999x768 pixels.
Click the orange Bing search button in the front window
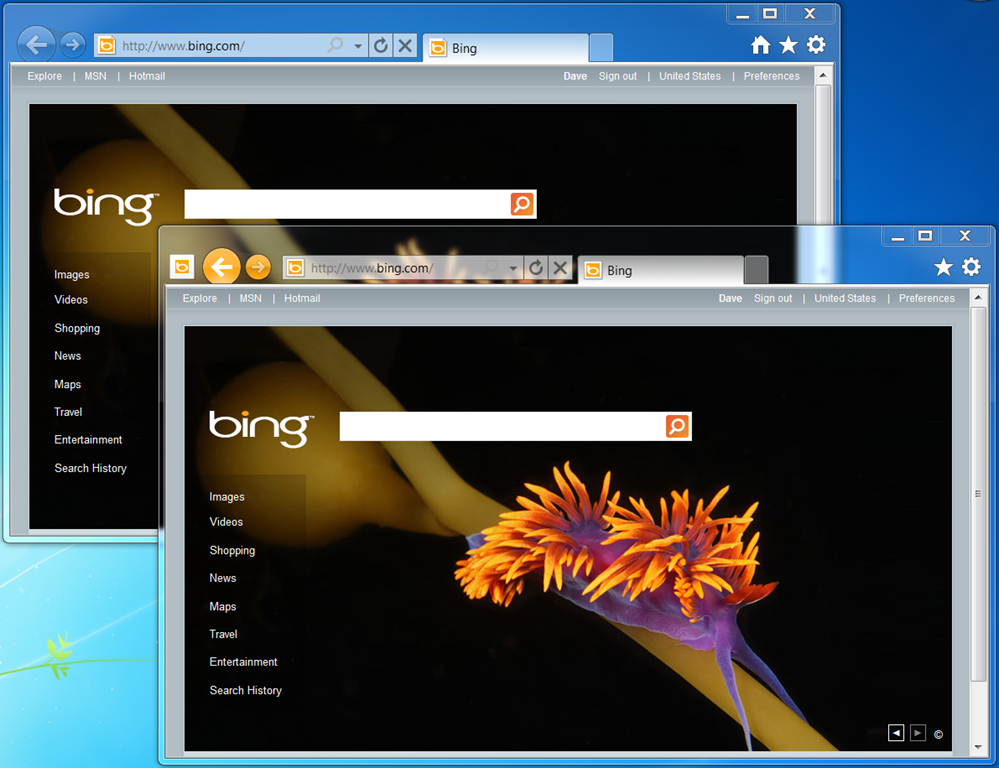(677, 426)
